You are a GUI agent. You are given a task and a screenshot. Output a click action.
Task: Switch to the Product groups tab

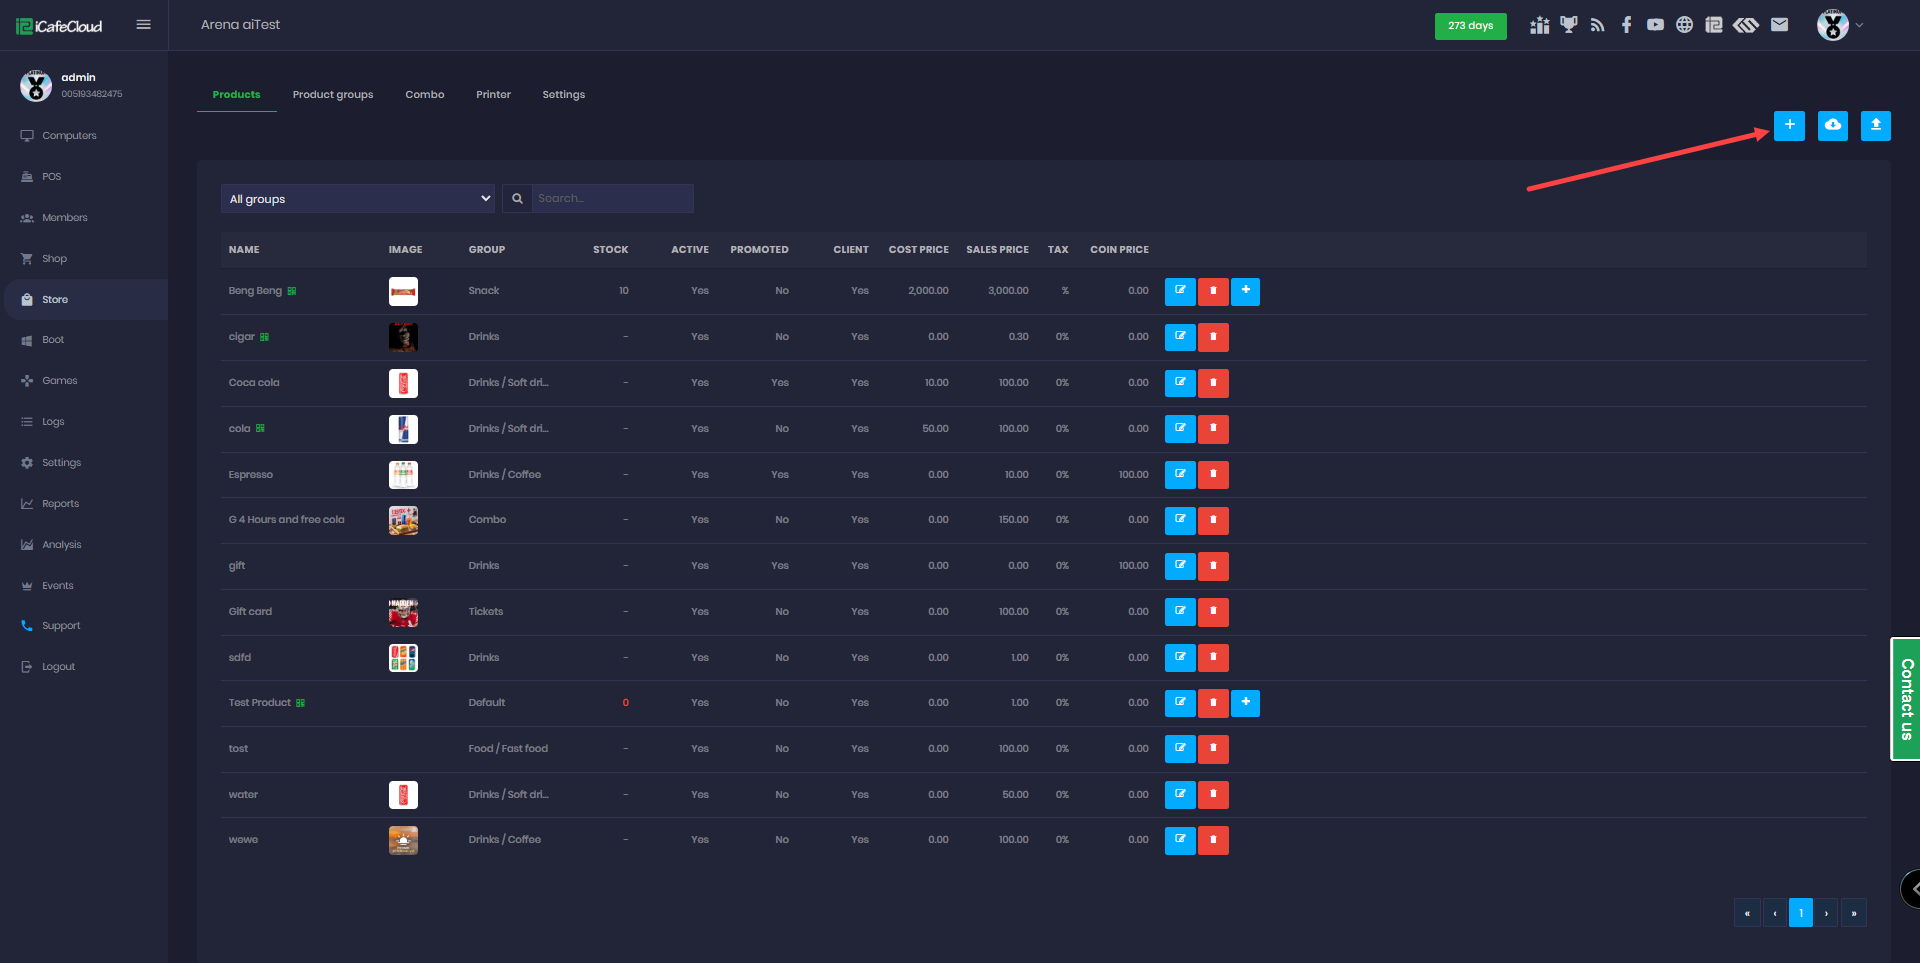(332, 95)
